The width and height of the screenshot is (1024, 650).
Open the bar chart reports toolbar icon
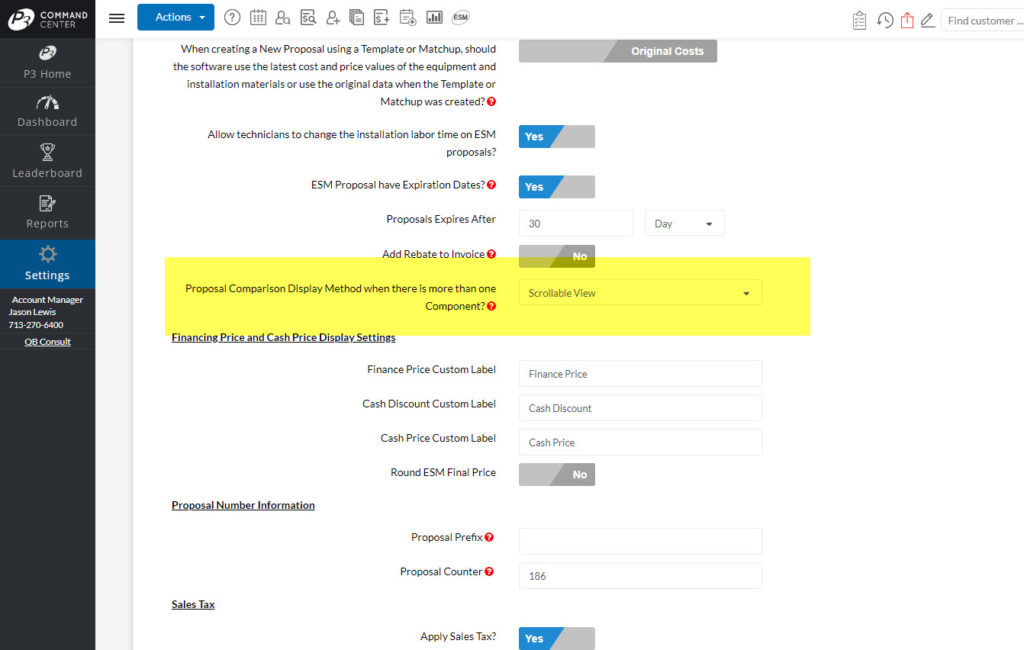(x=434, y=17)
